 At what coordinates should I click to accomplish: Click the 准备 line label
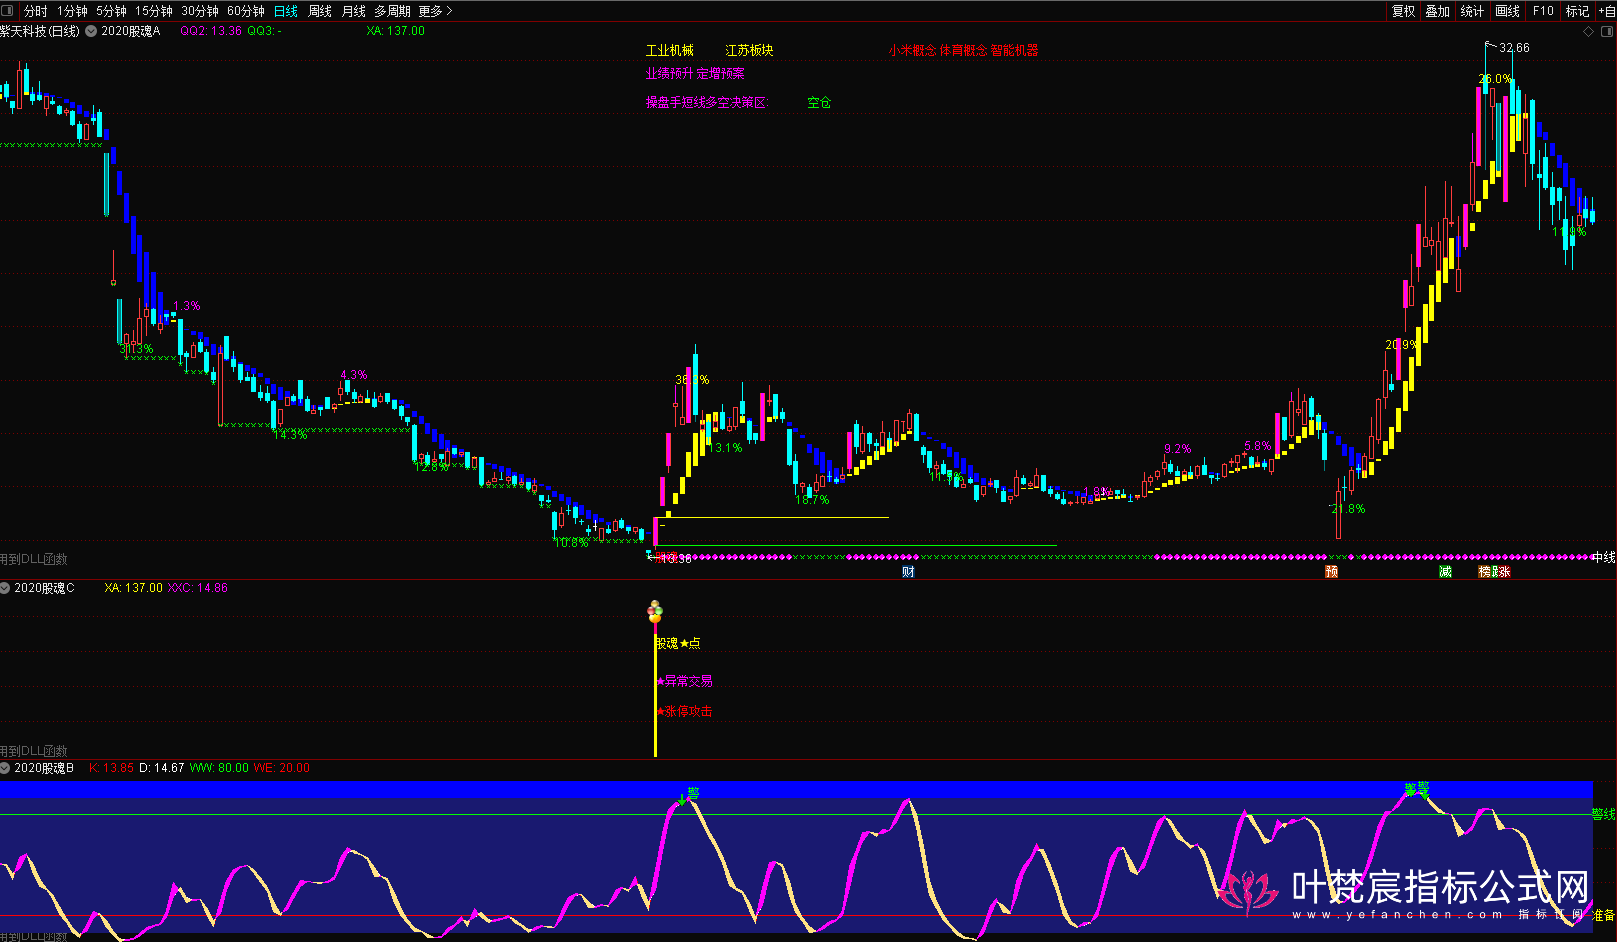[x=1604, y=915]
